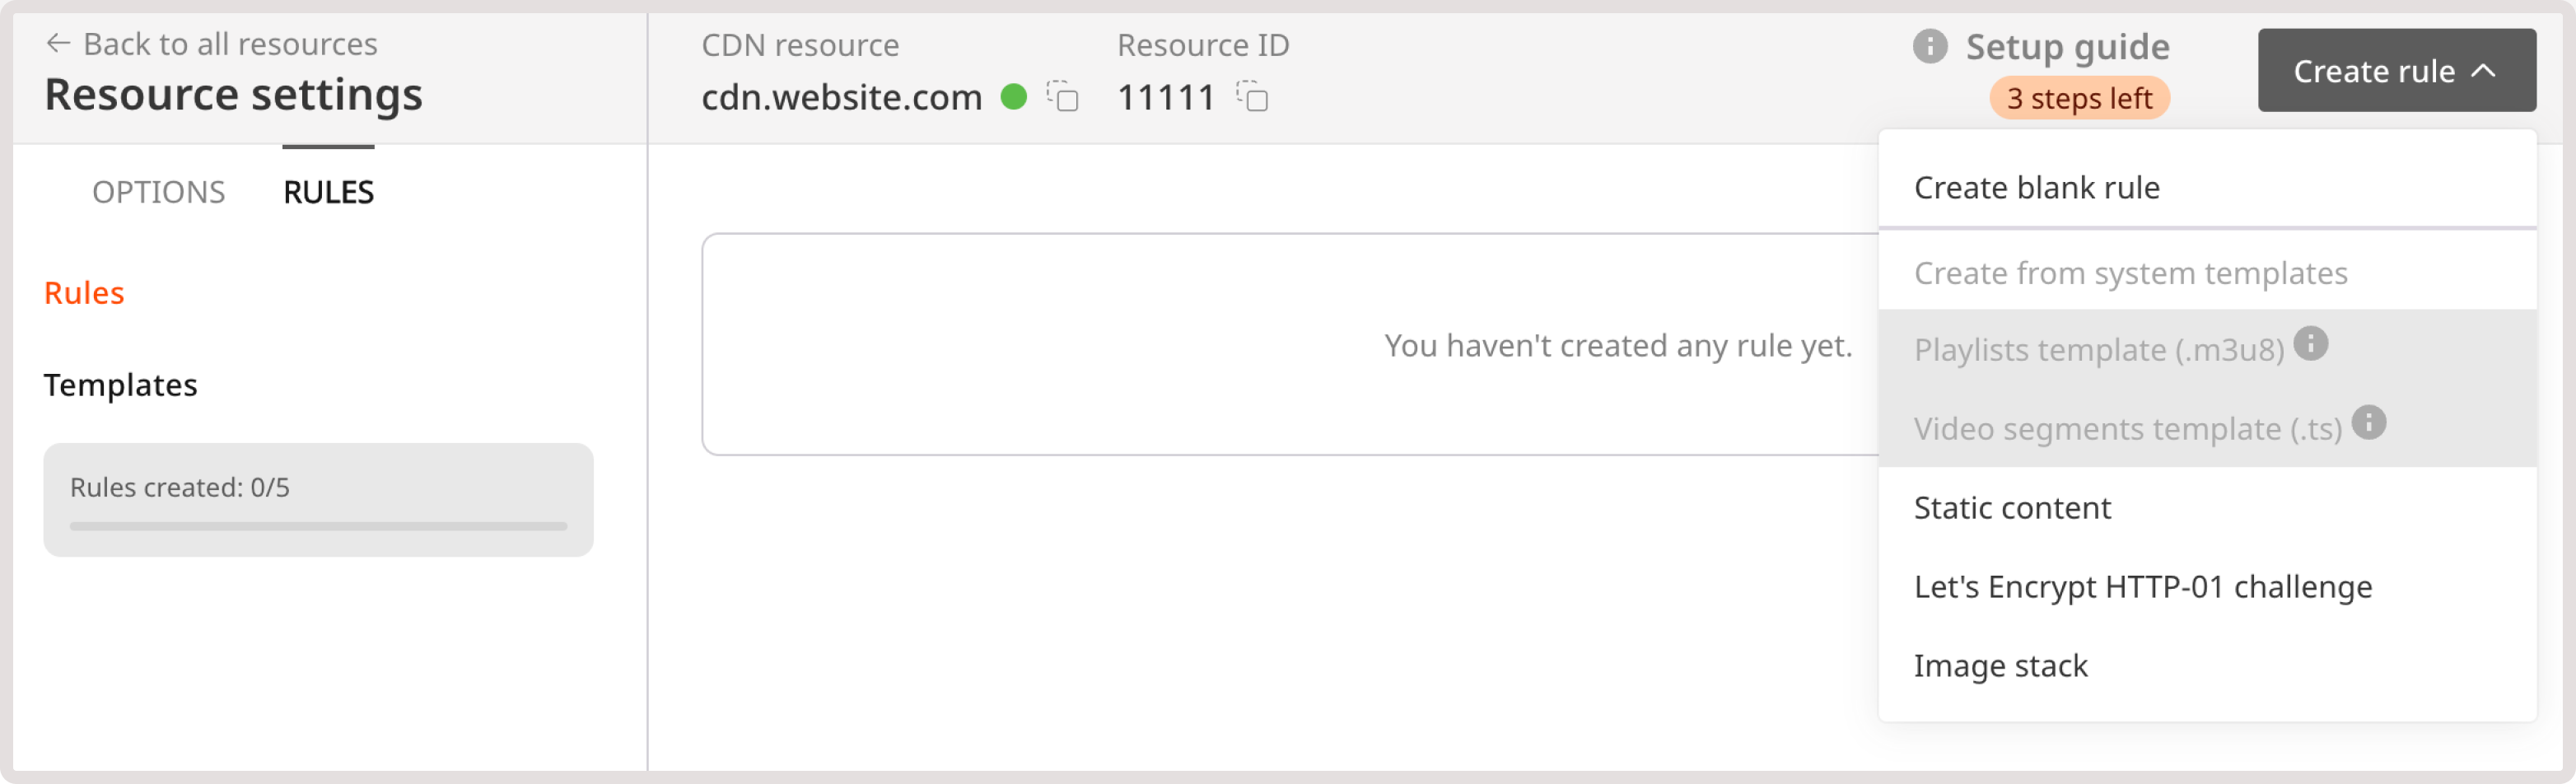The image size is (2576, 784).
Task: Open the RULES tab
Action: pos(328,191)
